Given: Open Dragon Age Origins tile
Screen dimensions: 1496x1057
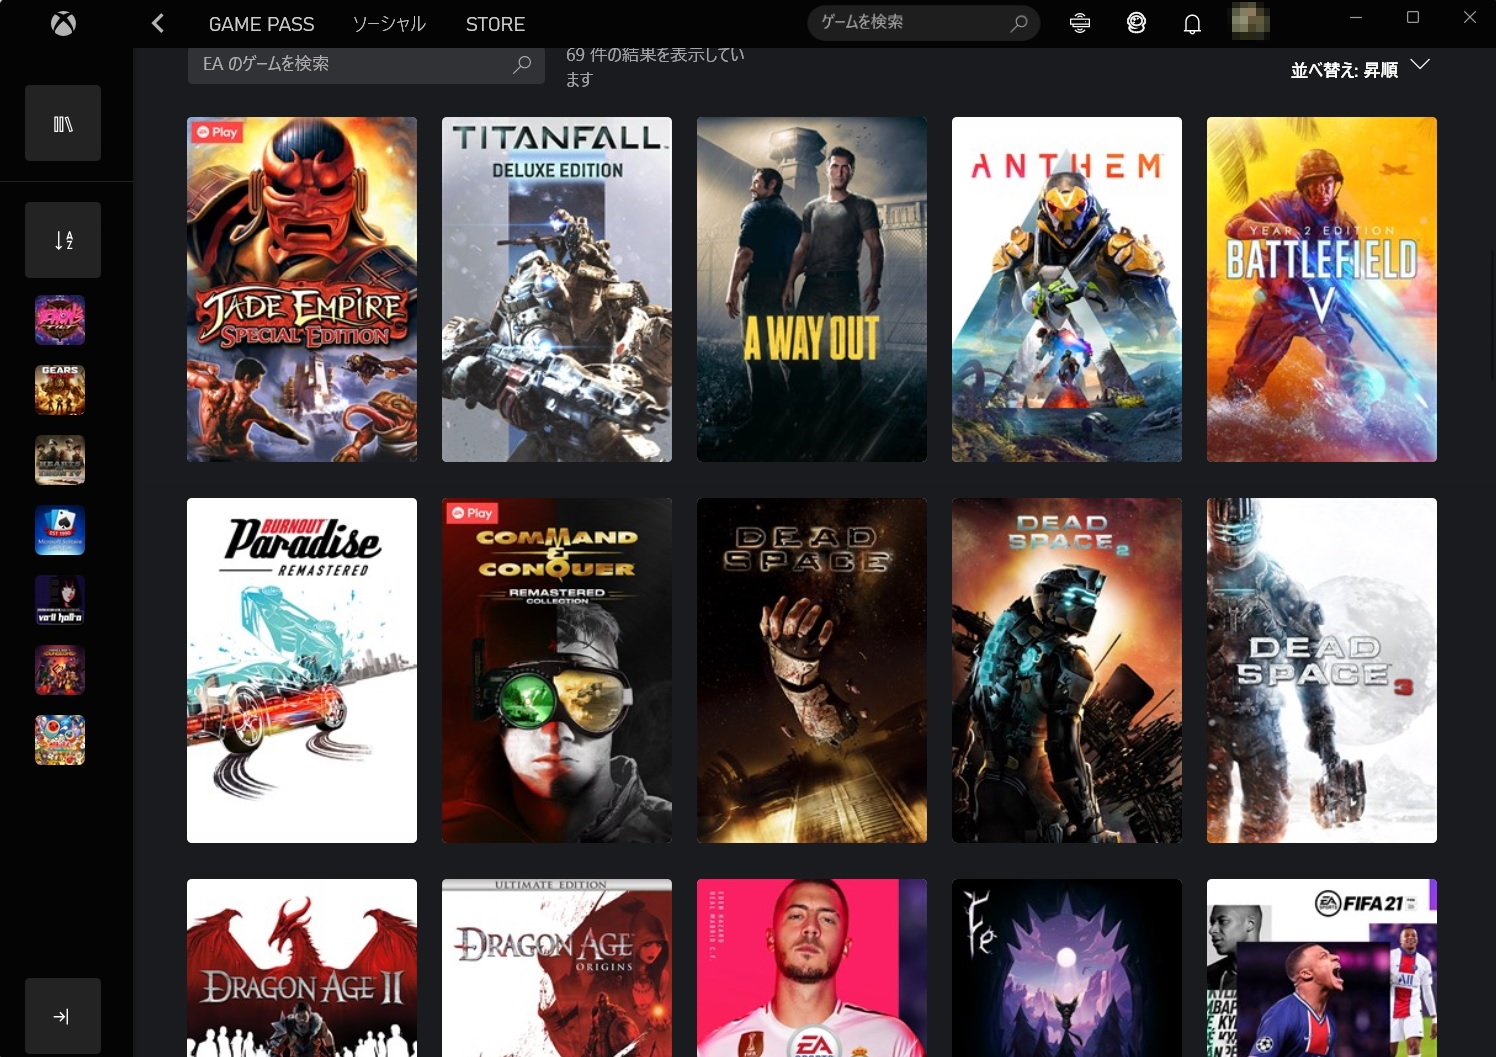Looking at the screenshot, I should click(557, 968).
